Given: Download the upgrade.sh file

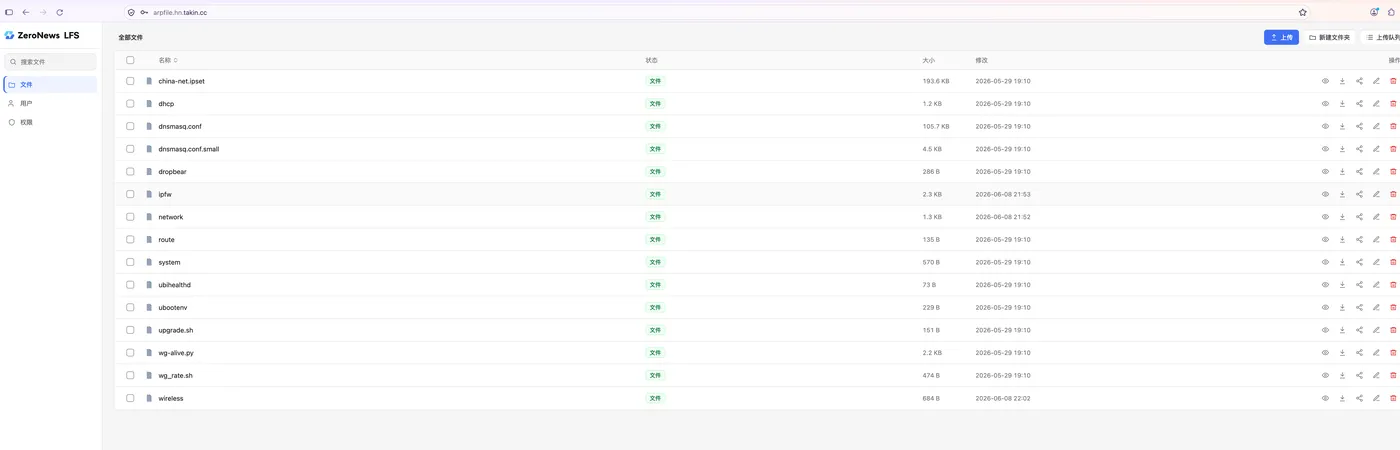Looking at the screenshot, I should pyautogui.click(x=1342, y=330).
